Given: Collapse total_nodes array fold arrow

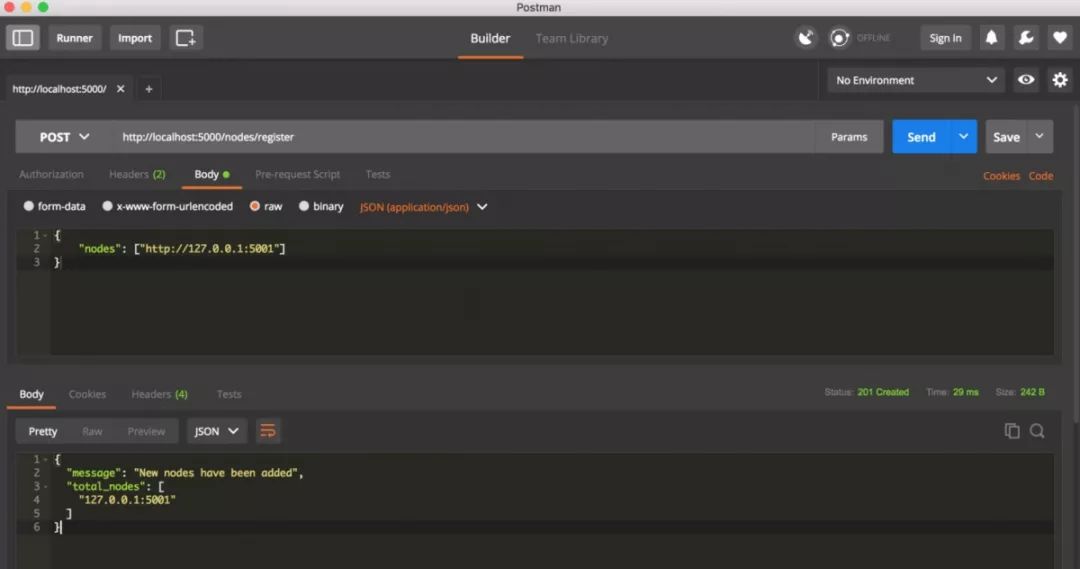Looking at the screenshot, I should coord(45,486).
